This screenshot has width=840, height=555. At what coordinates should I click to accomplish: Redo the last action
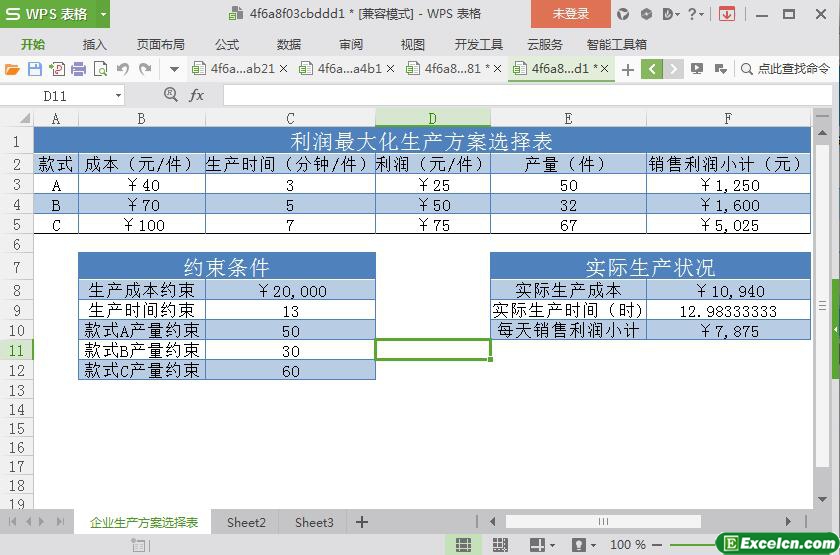pos(145,69)
